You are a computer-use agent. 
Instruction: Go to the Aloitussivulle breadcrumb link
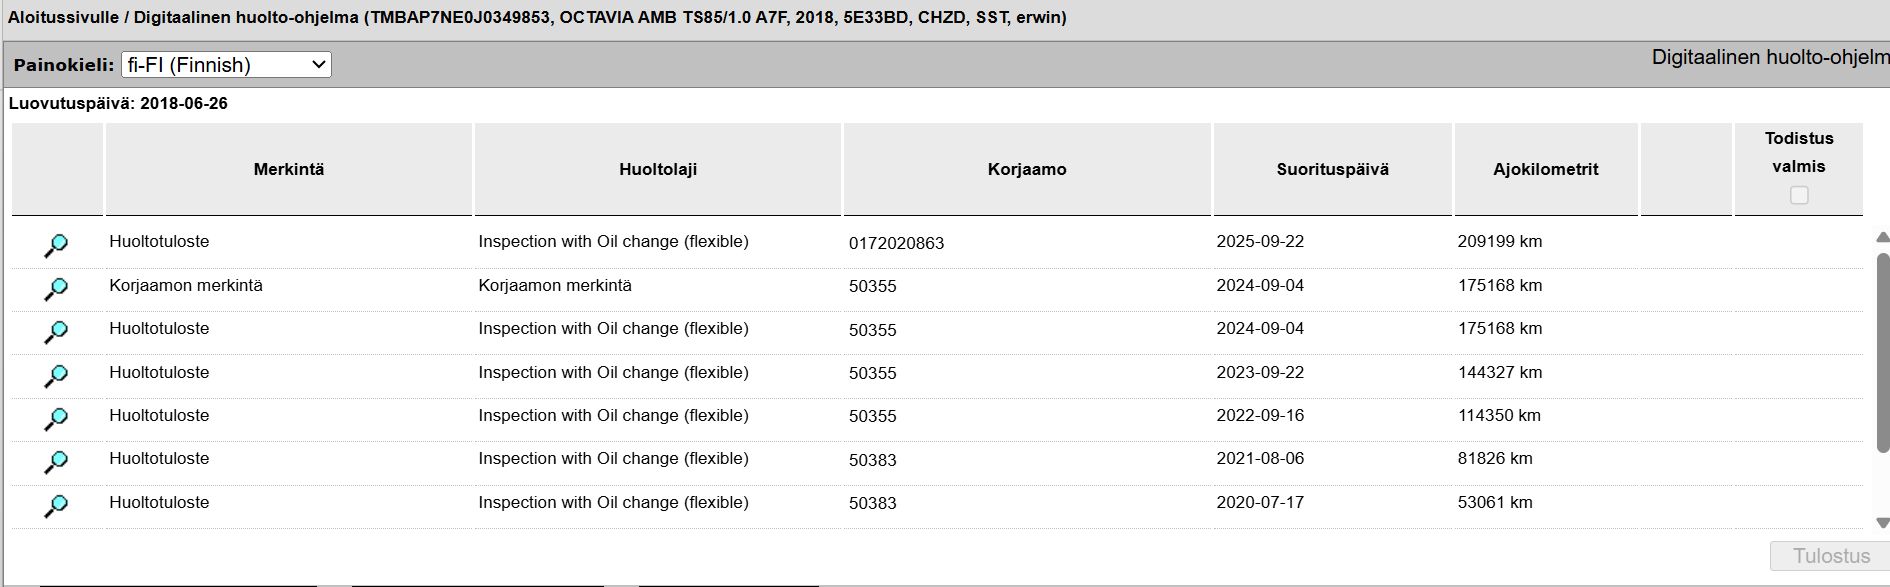(x=63, y=17)
